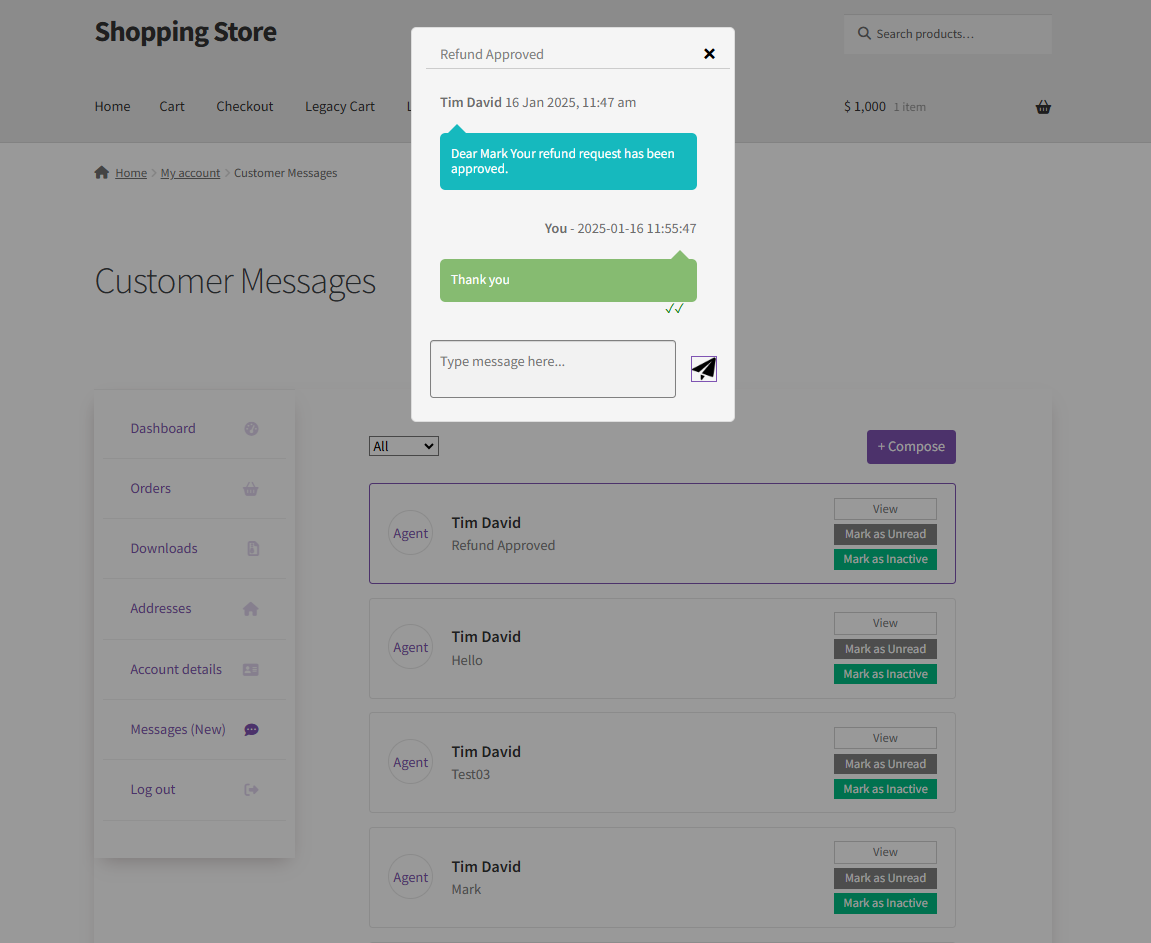Mark the Hello message as Inactive
Screen dimensions: 1151x943
click(x=885, y=674)
